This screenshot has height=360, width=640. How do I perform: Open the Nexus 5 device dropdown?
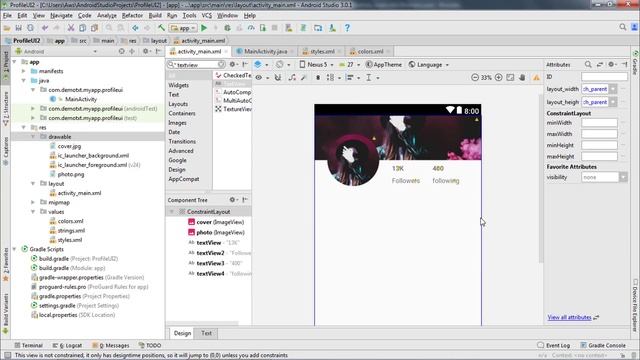(x=316, y=64)
